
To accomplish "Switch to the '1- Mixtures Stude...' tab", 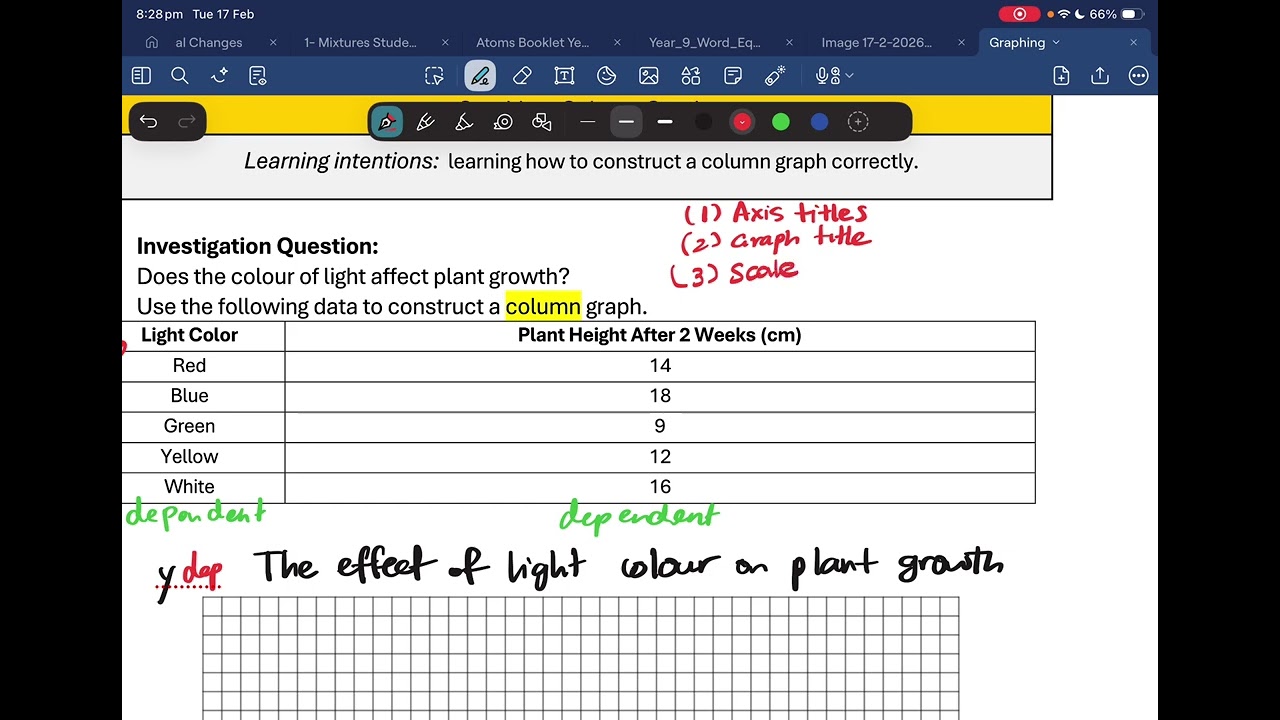I will (x=360, y=43).
